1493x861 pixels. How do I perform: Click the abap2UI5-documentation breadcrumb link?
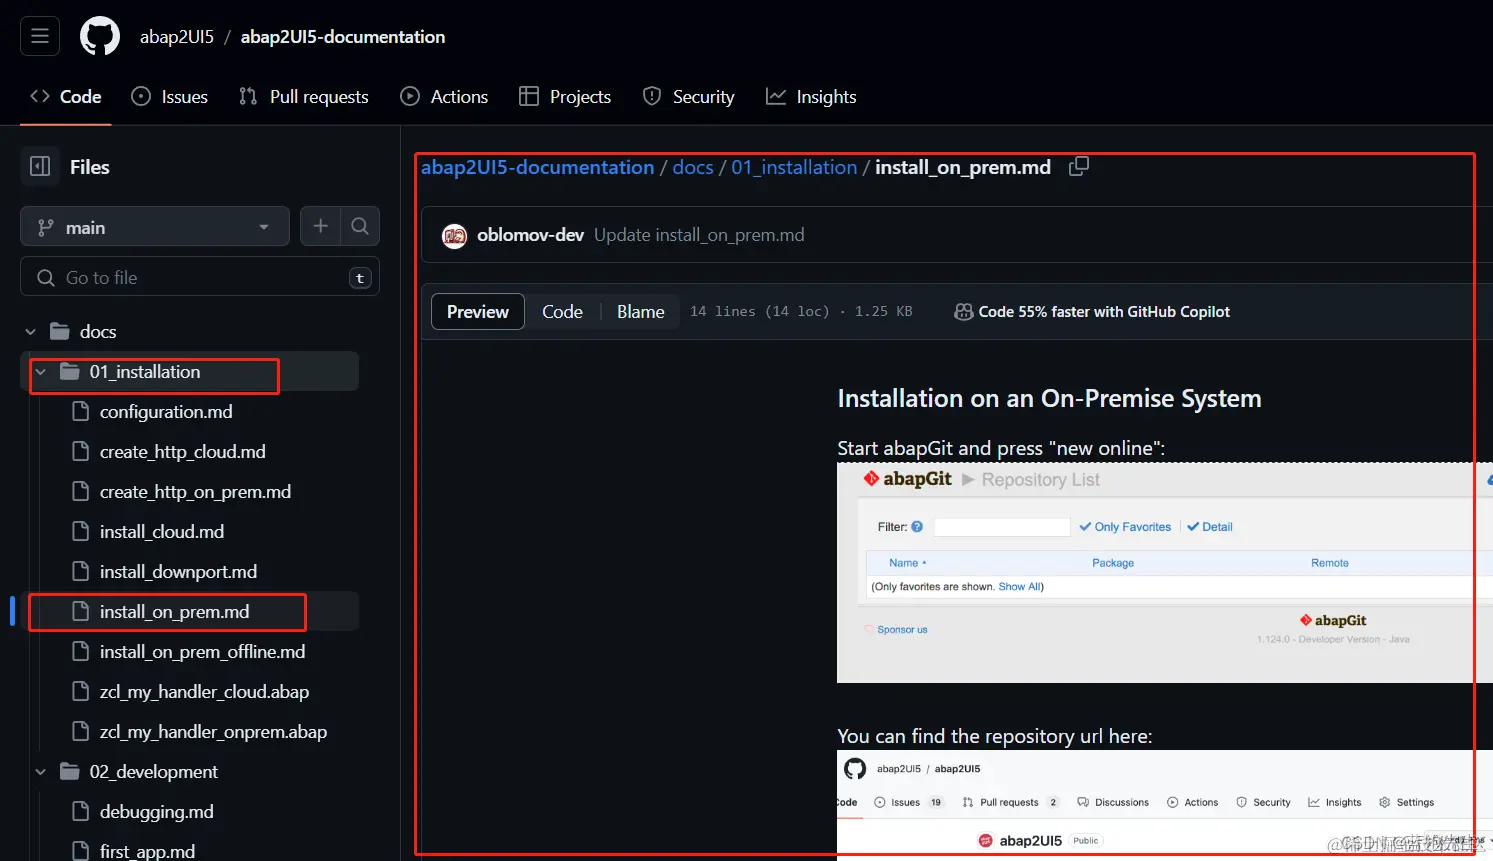point(537,167)
